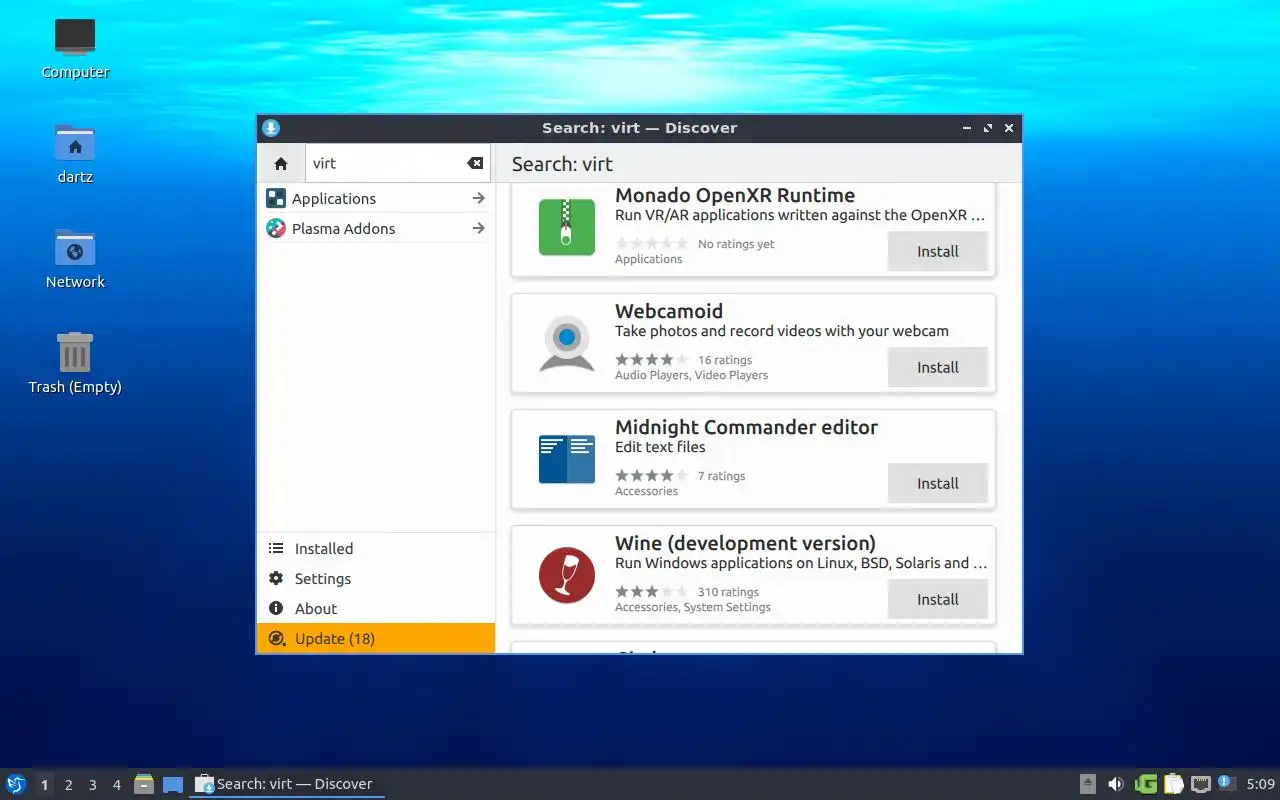
Task: Open the dartz home folder icon
Action: click(75, 153)
